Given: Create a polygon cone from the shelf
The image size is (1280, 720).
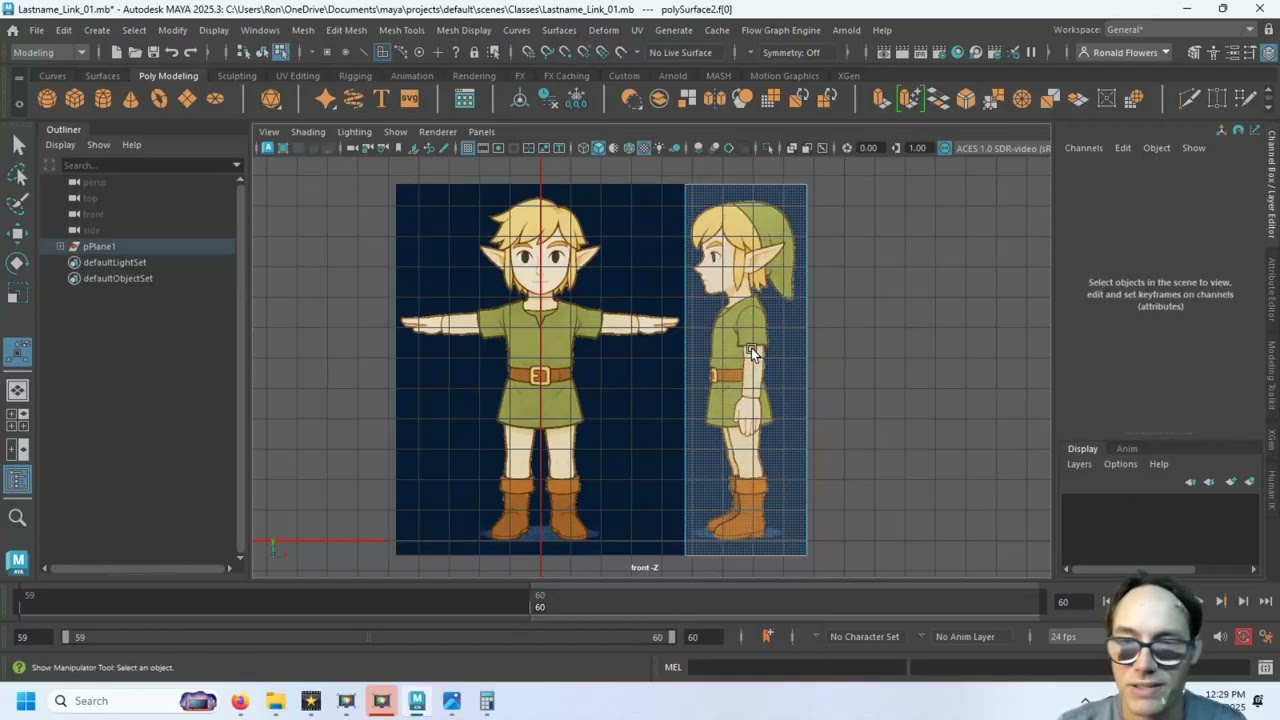Looking at the screenshot, I should tap(131, 98).
